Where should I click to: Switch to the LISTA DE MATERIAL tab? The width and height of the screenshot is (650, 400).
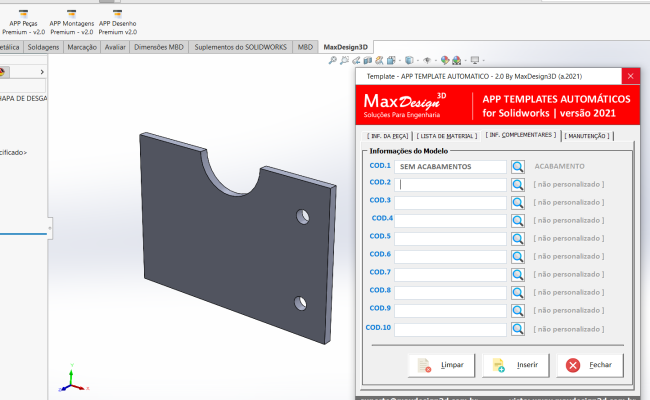pyautogui.click(x=446, y=135)
